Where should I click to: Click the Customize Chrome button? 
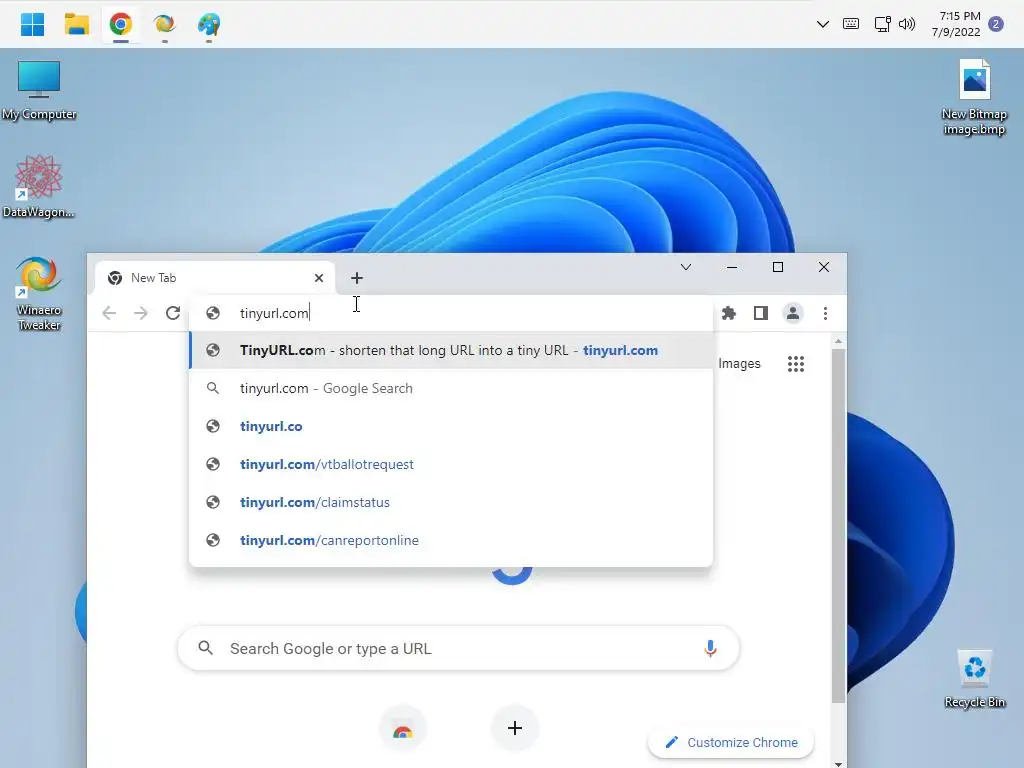pos(731,743)
